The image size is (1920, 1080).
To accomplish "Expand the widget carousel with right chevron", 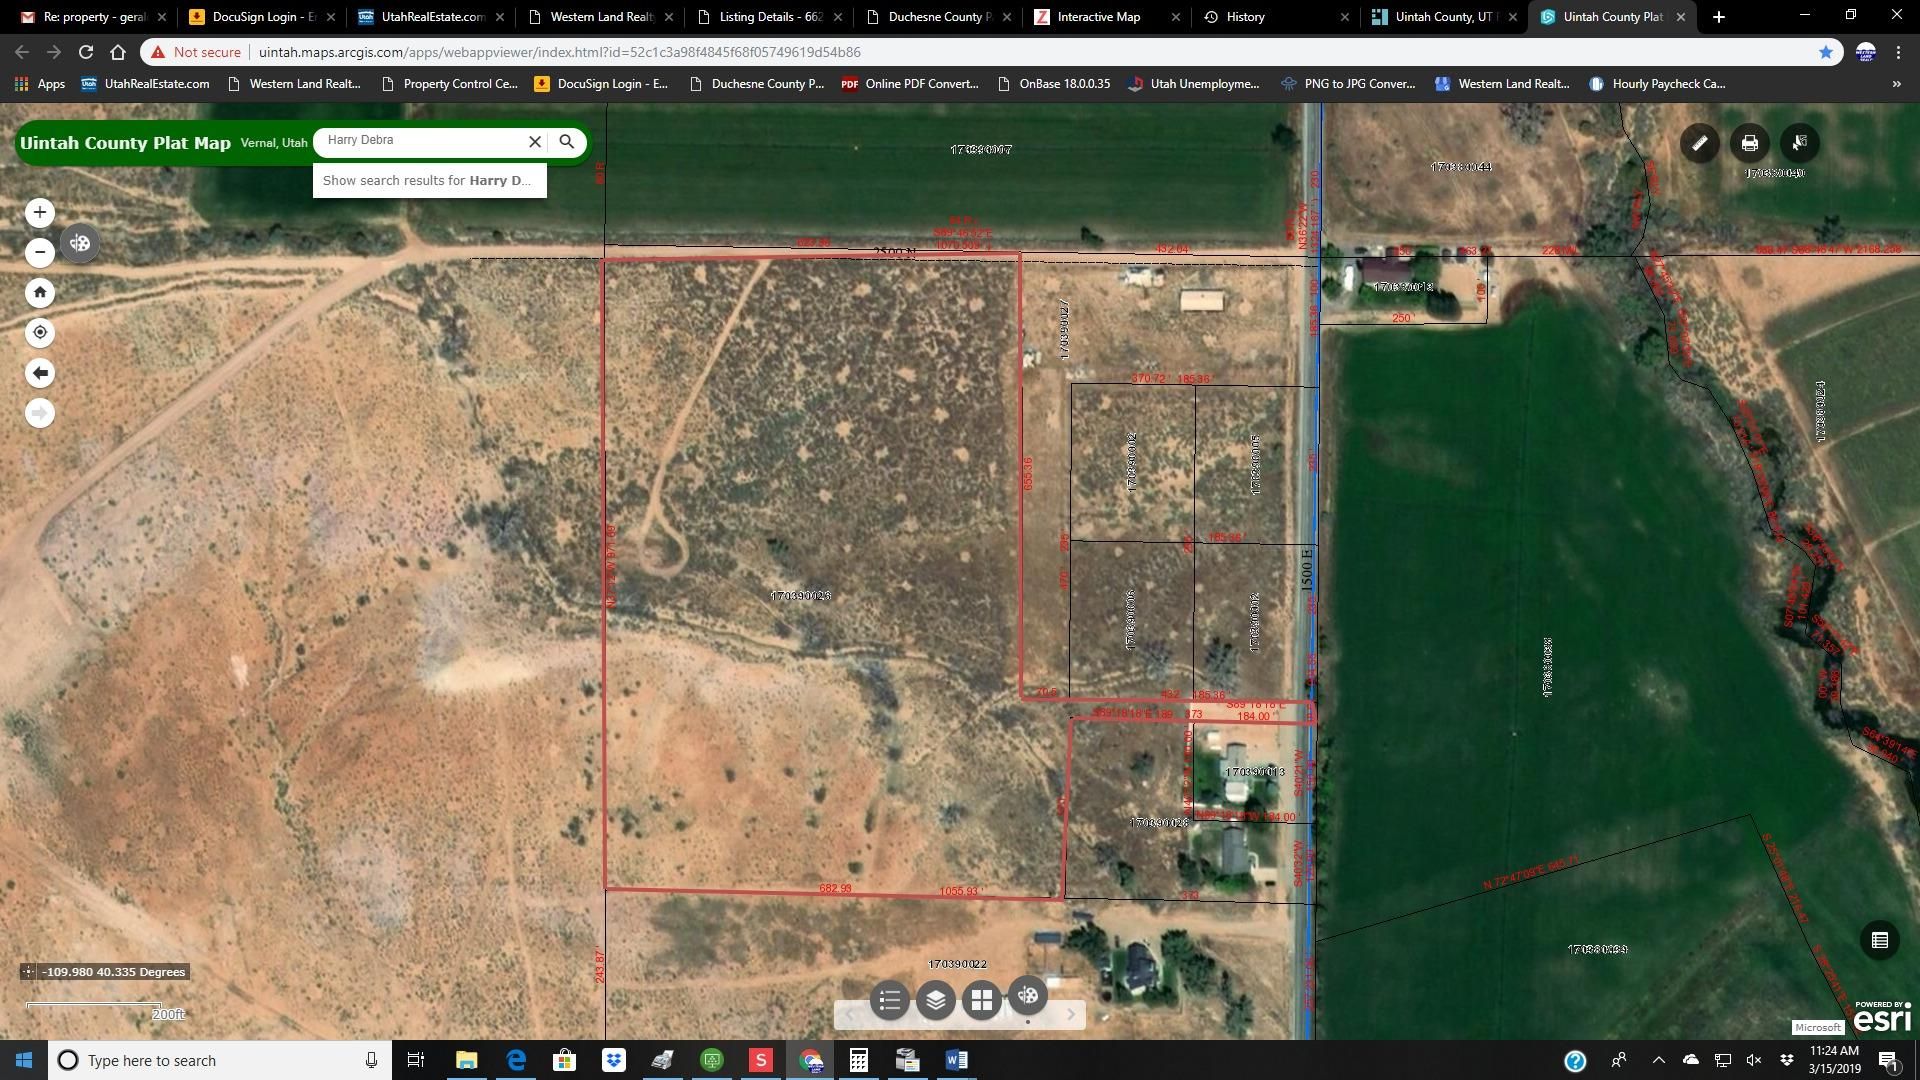I will tap(1070, 1014).
